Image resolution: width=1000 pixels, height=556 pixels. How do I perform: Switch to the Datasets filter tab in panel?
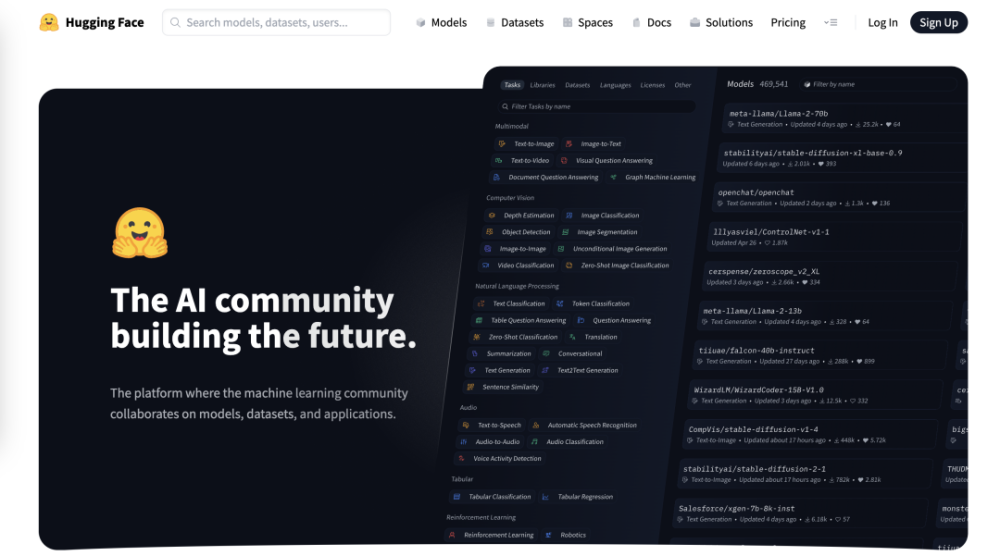[x=577, y=85]
